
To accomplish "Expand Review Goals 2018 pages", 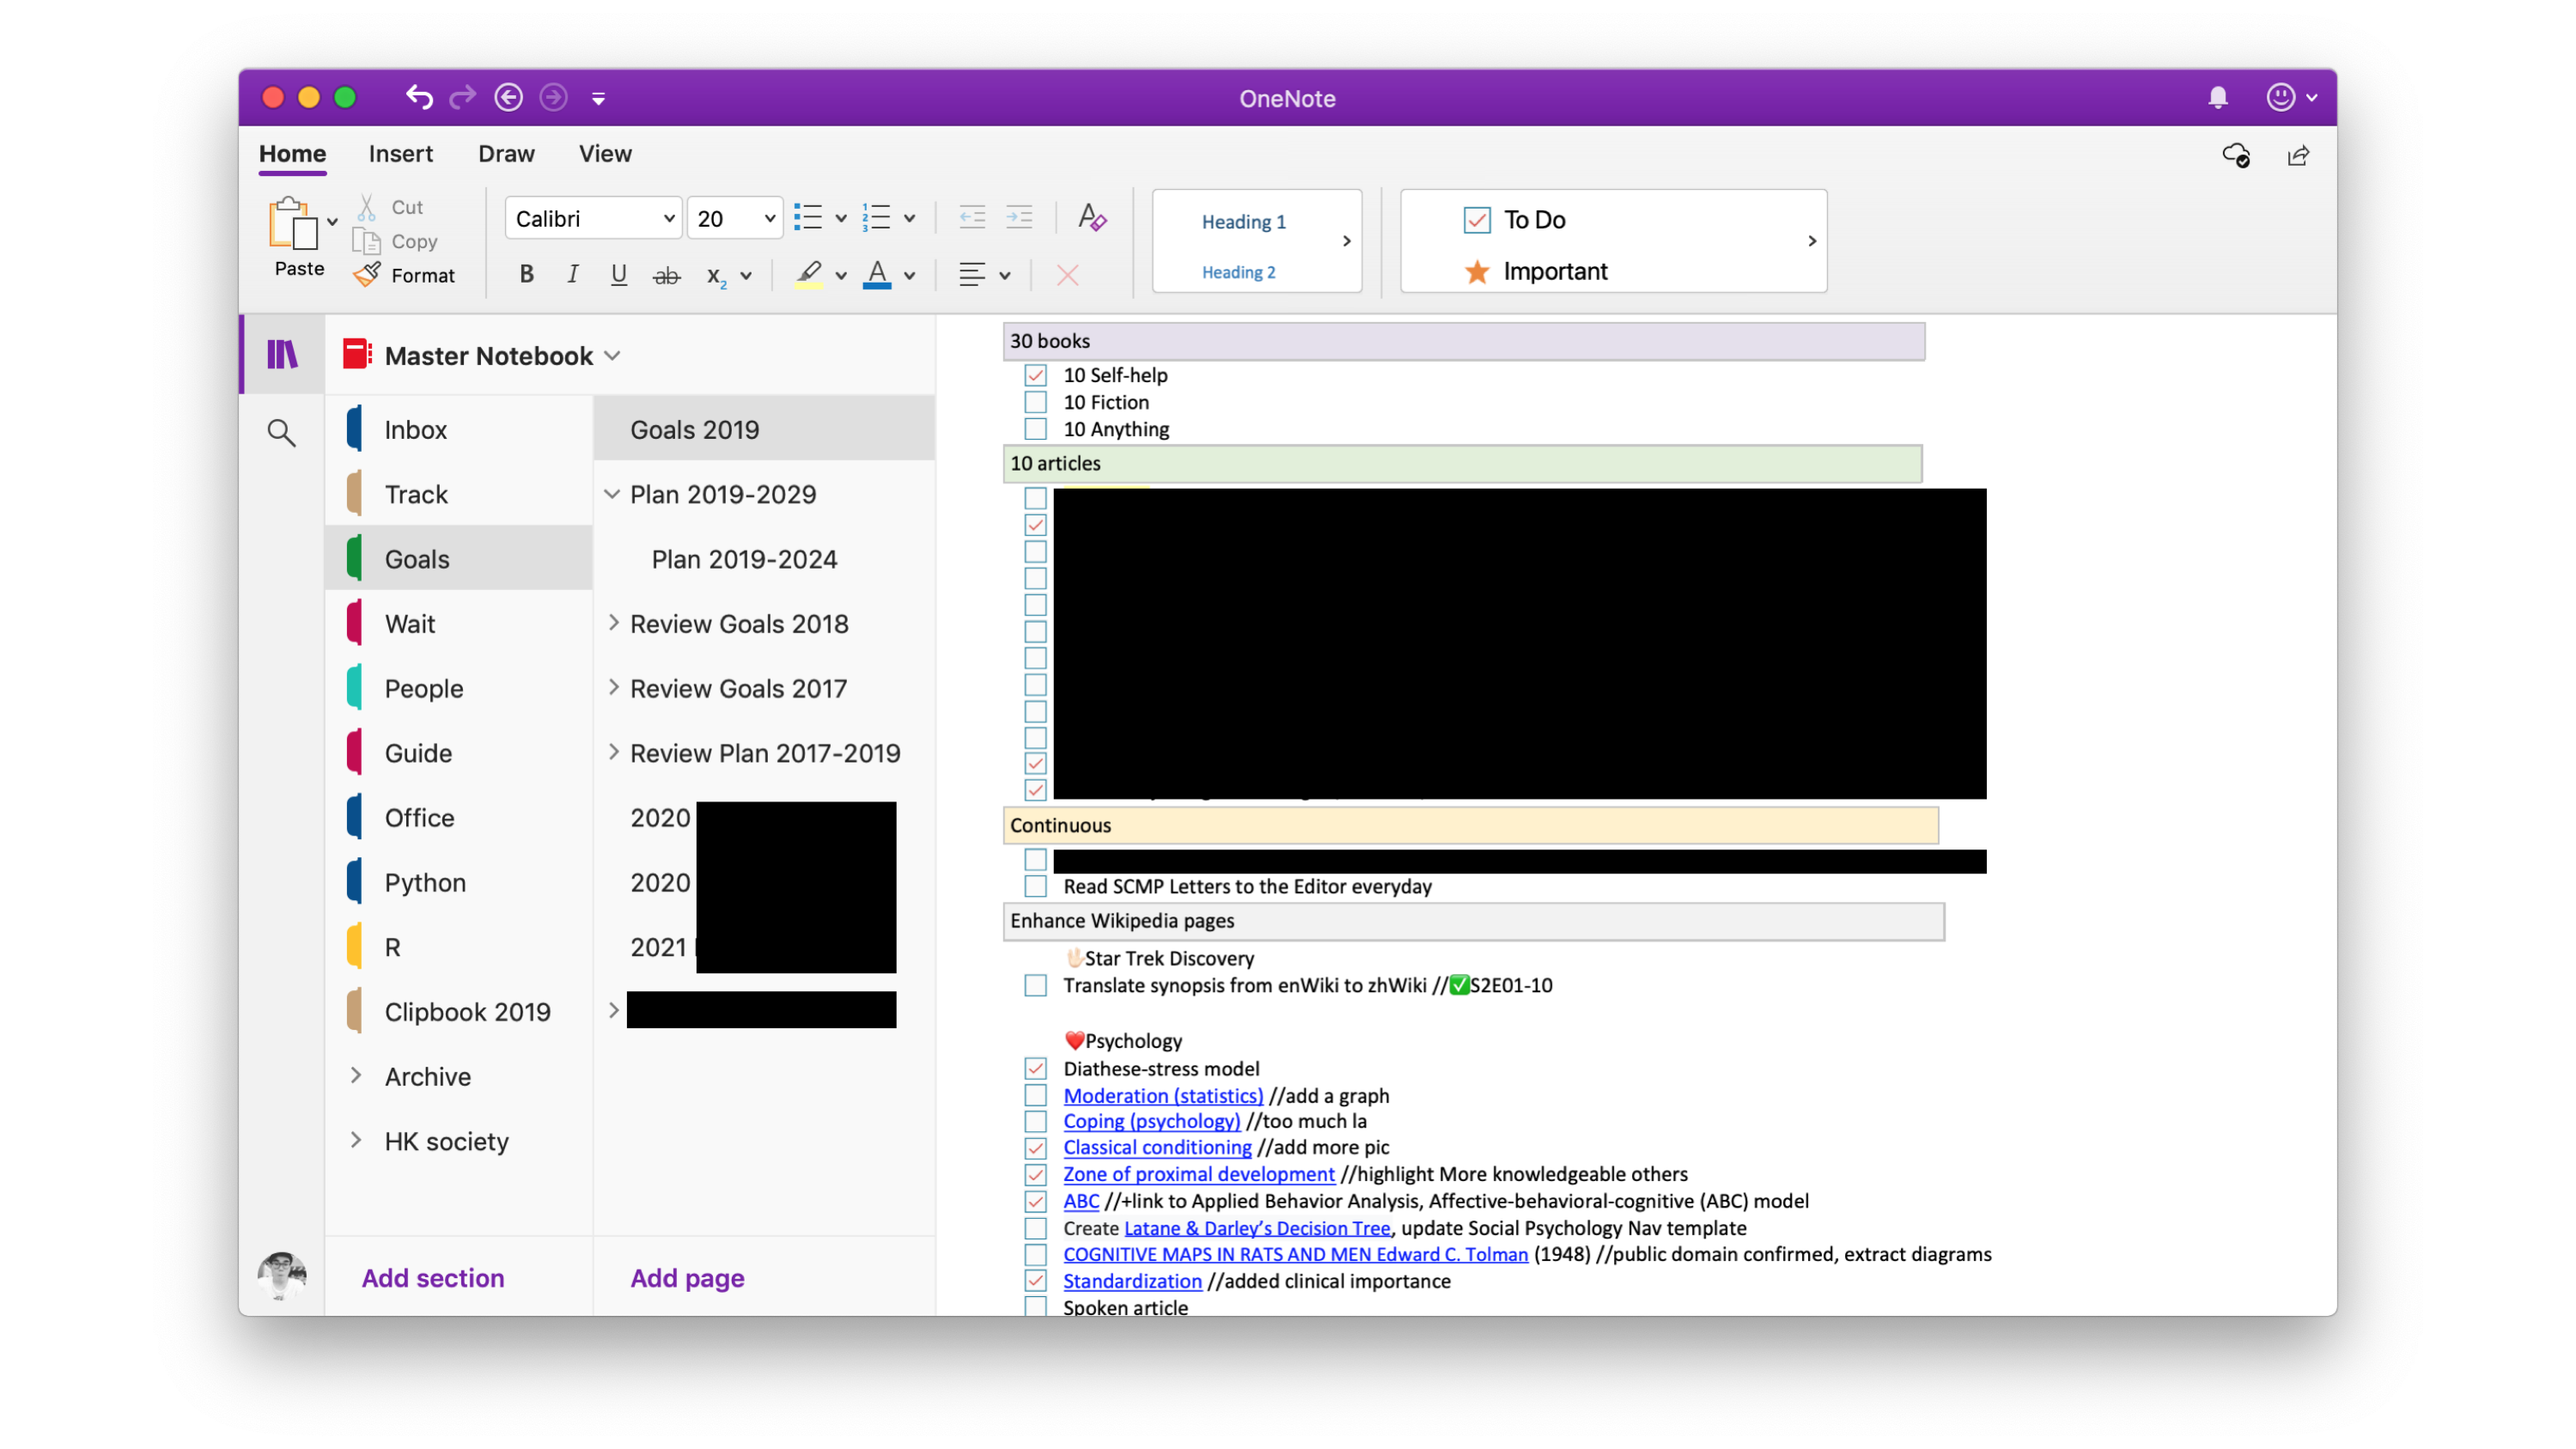I will pyautogui.click(x=613, y=623).
